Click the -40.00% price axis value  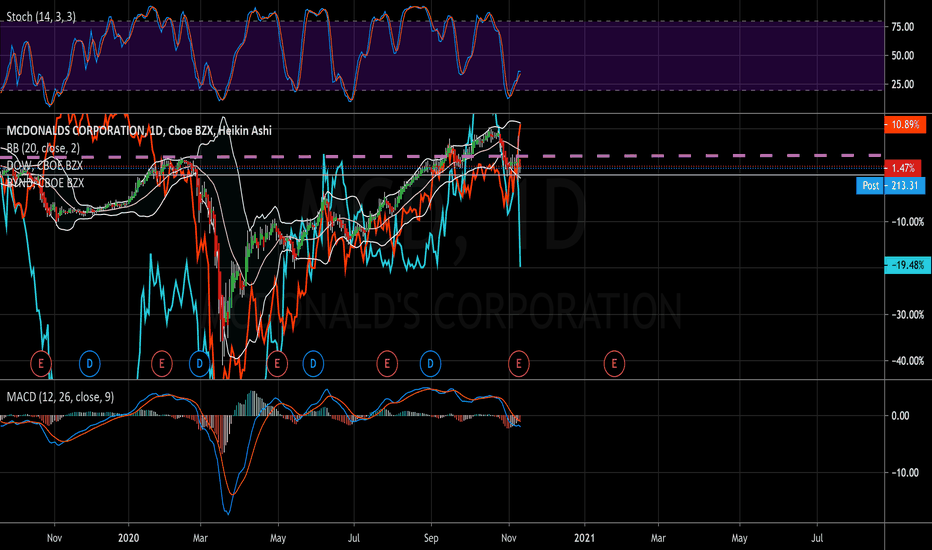pos(908,361)
